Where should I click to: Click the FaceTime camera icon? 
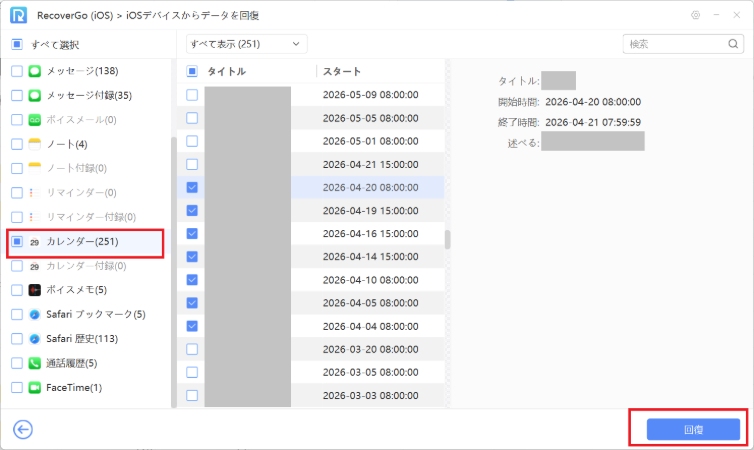coord(35,388)
